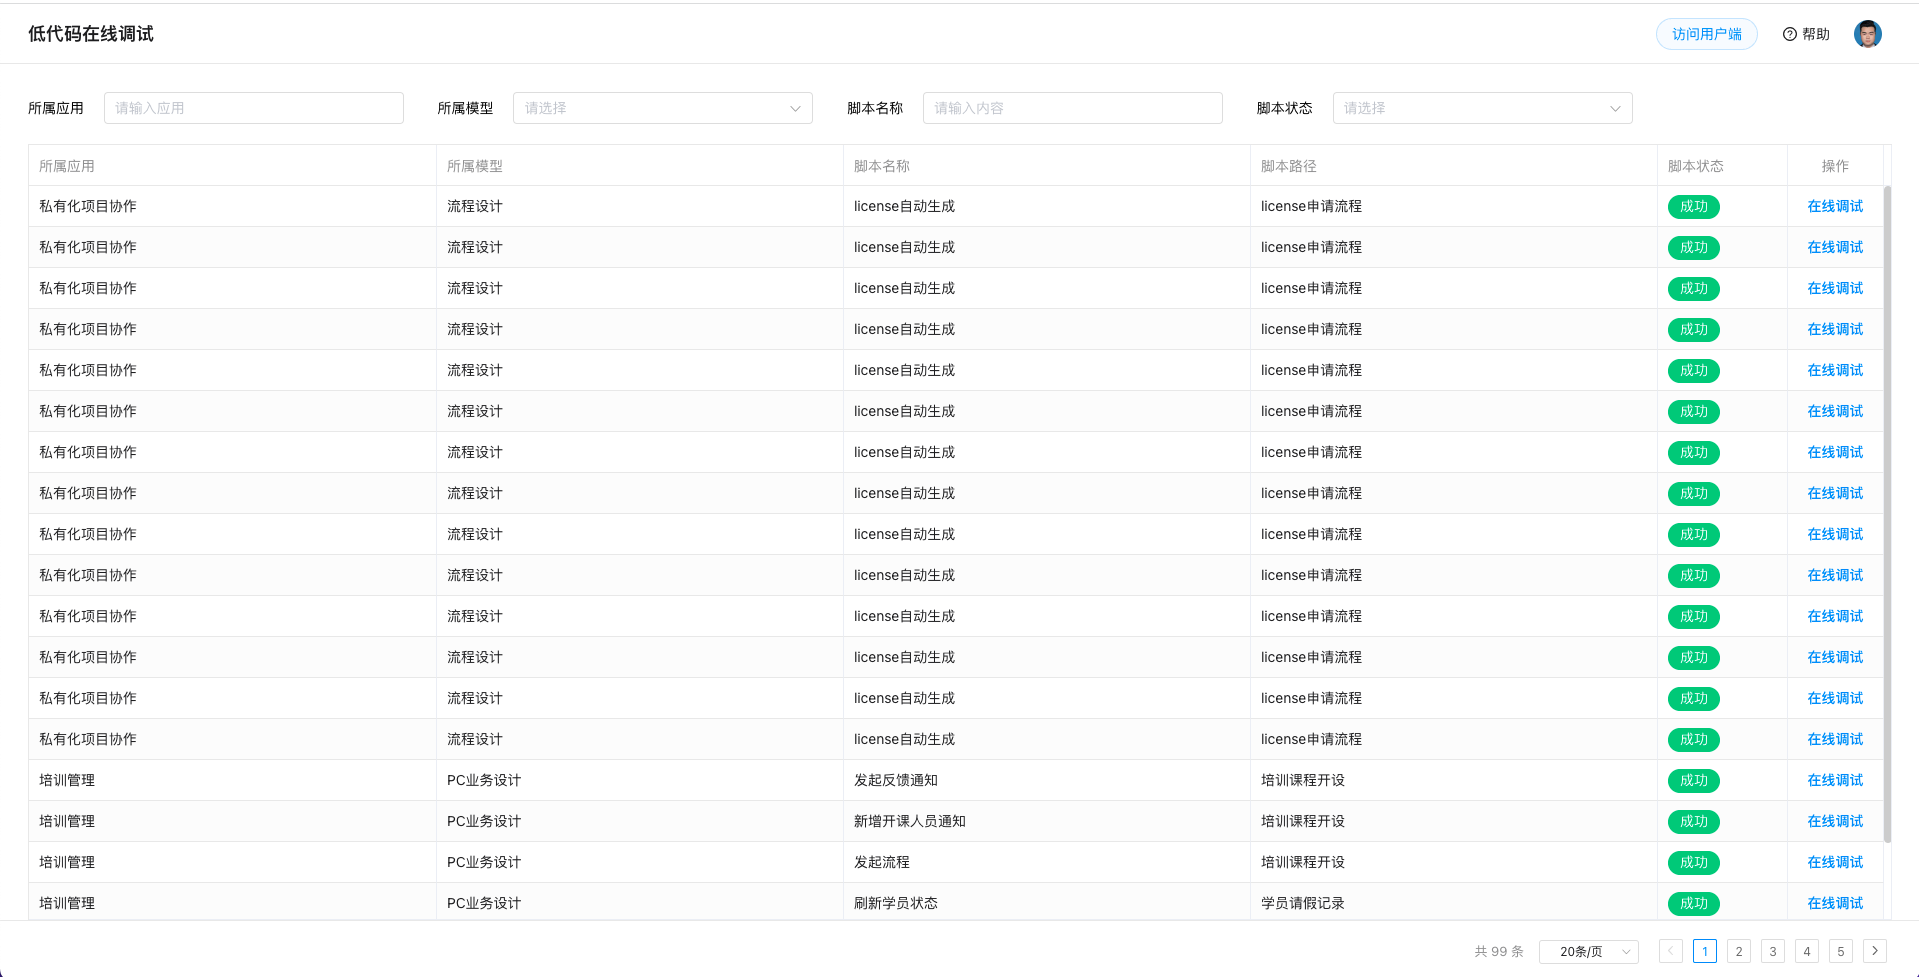This screenshot has width=1919, height=977.
Task: Click the user avatar icon
Action: click(1867, 34)
